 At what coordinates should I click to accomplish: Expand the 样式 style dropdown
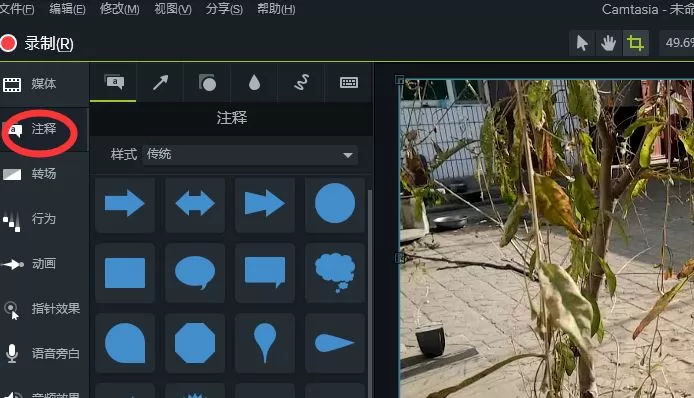point(250,155)
